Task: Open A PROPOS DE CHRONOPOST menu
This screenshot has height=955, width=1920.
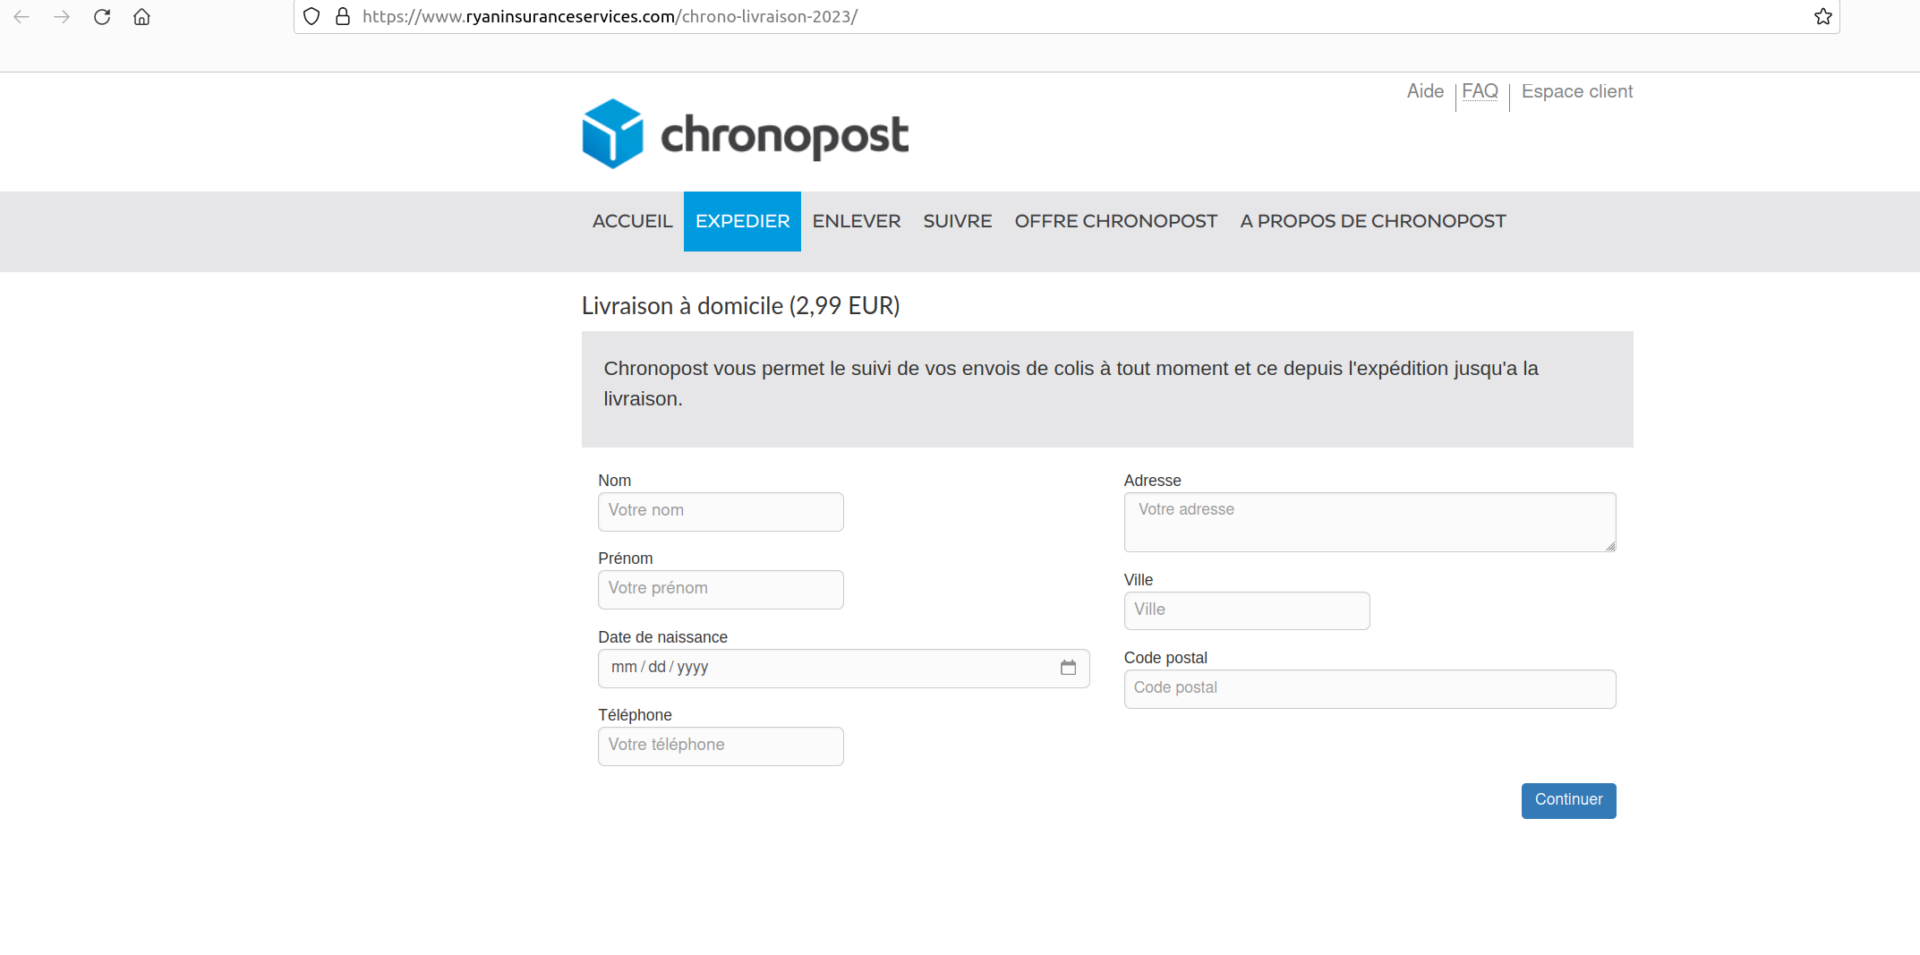Action: click(1373, 221)
